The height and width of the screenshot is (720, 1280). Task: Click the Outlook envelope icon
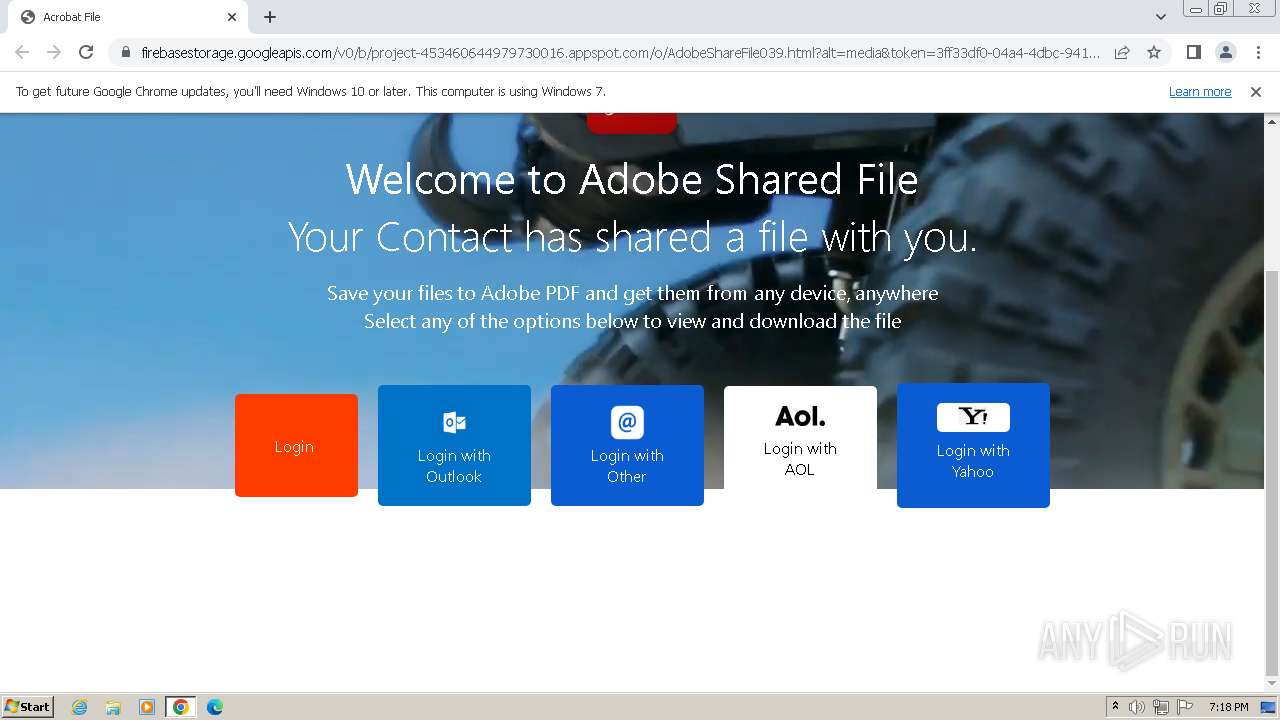tap(454, 422)
